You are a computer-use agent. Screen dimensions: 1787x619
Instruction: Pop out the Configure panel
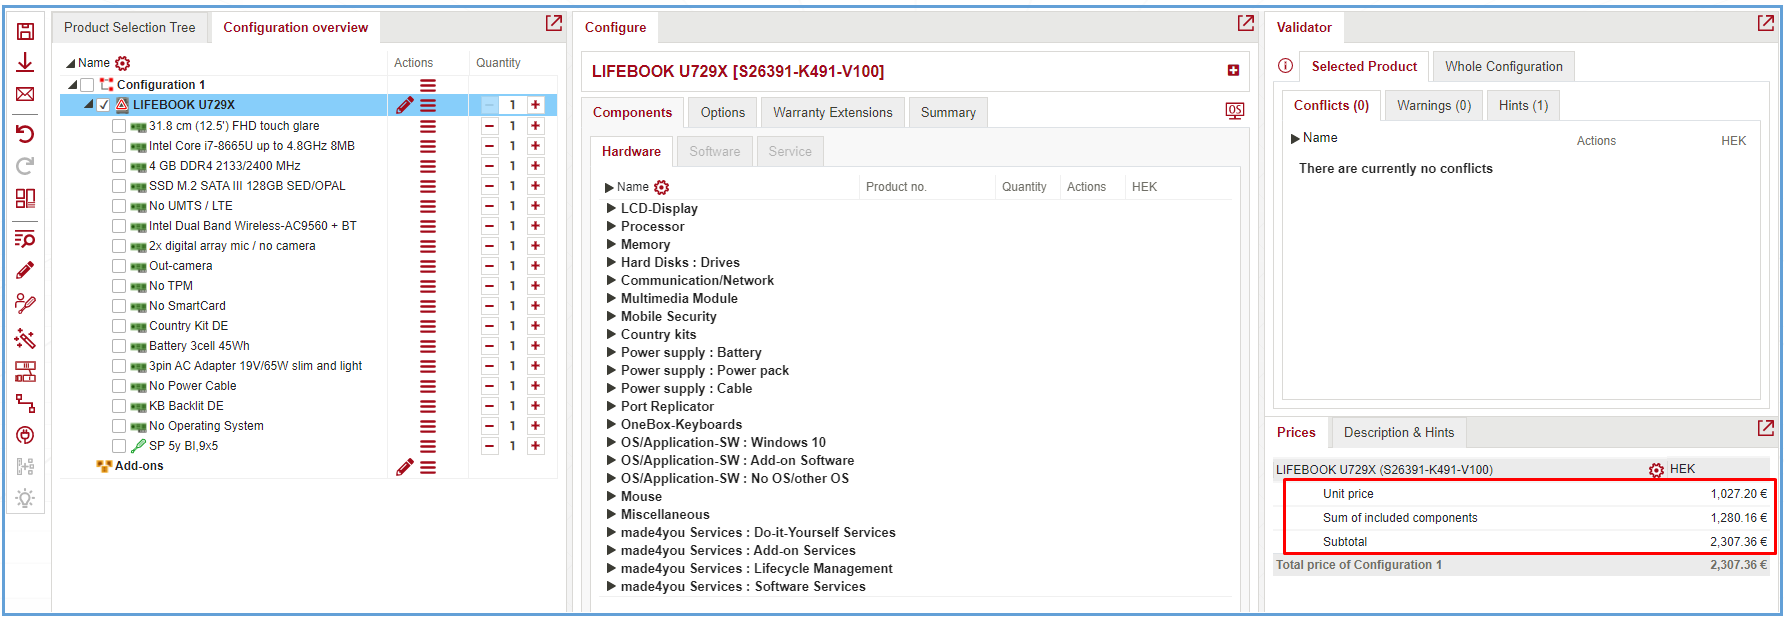pyautogui.click(x=1246, y=23)
